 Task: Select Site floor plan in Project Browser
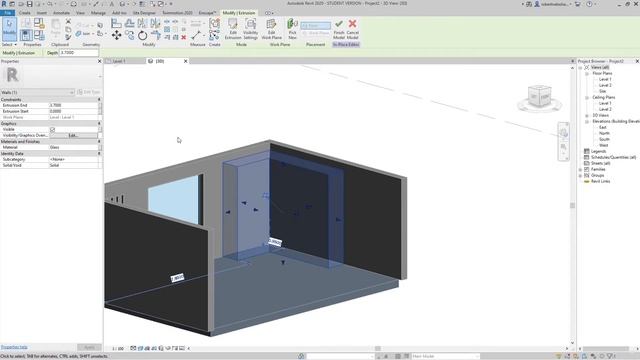602,91
